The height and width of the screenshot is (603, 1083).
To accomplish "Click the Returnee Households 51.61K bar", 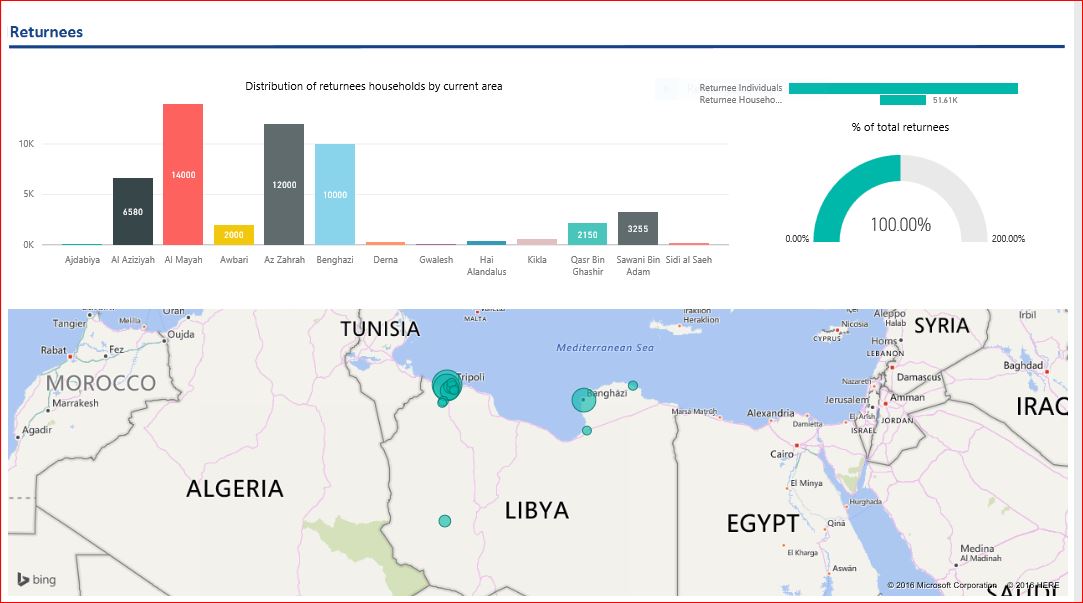I will click(903, 100).
